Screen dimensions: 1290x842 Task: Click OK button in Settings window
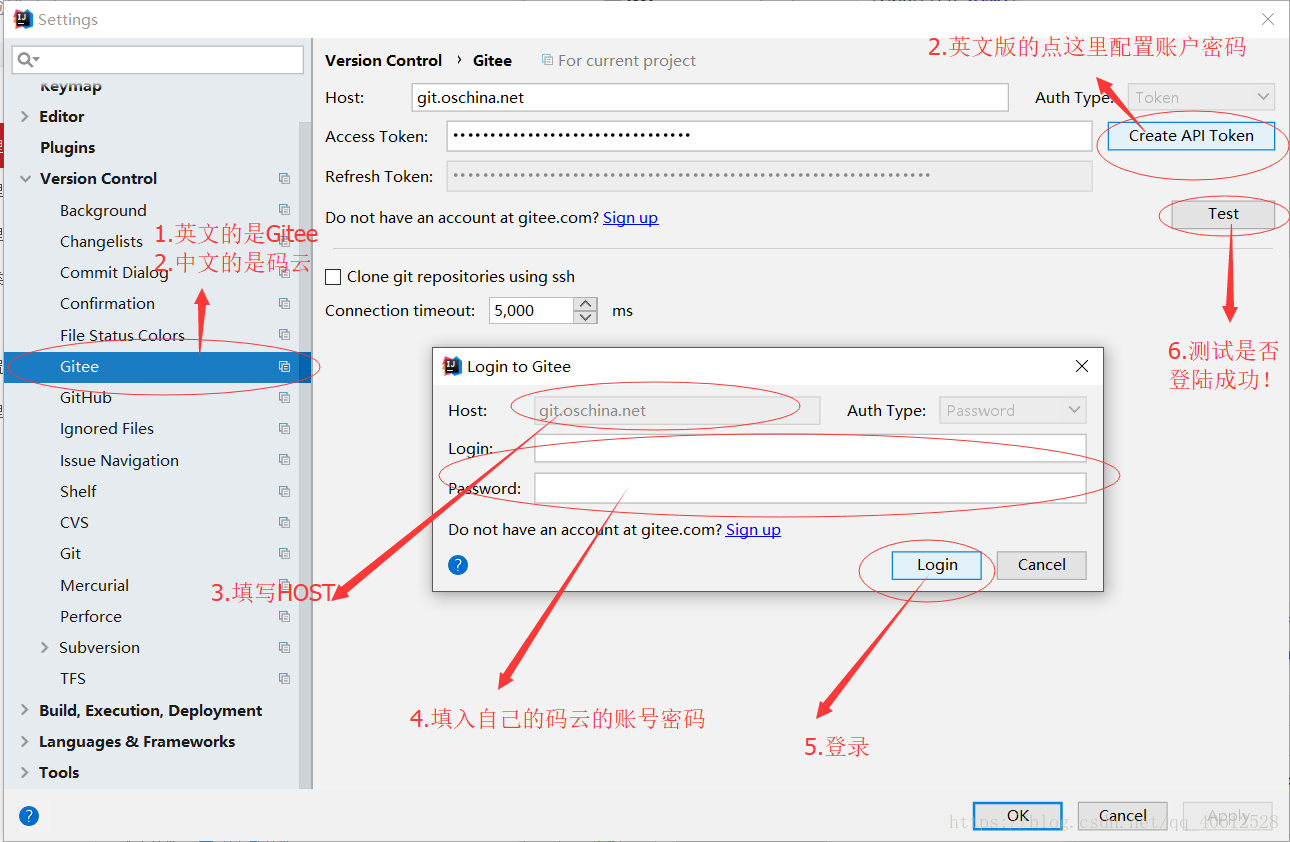pos(1018,815)
